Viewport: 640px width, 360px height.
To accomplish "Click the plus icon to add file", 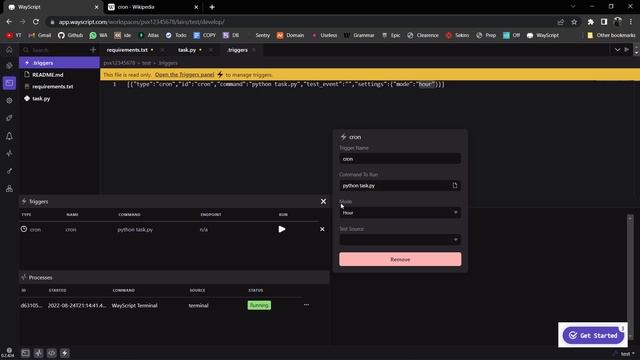I will coord(93,50).
